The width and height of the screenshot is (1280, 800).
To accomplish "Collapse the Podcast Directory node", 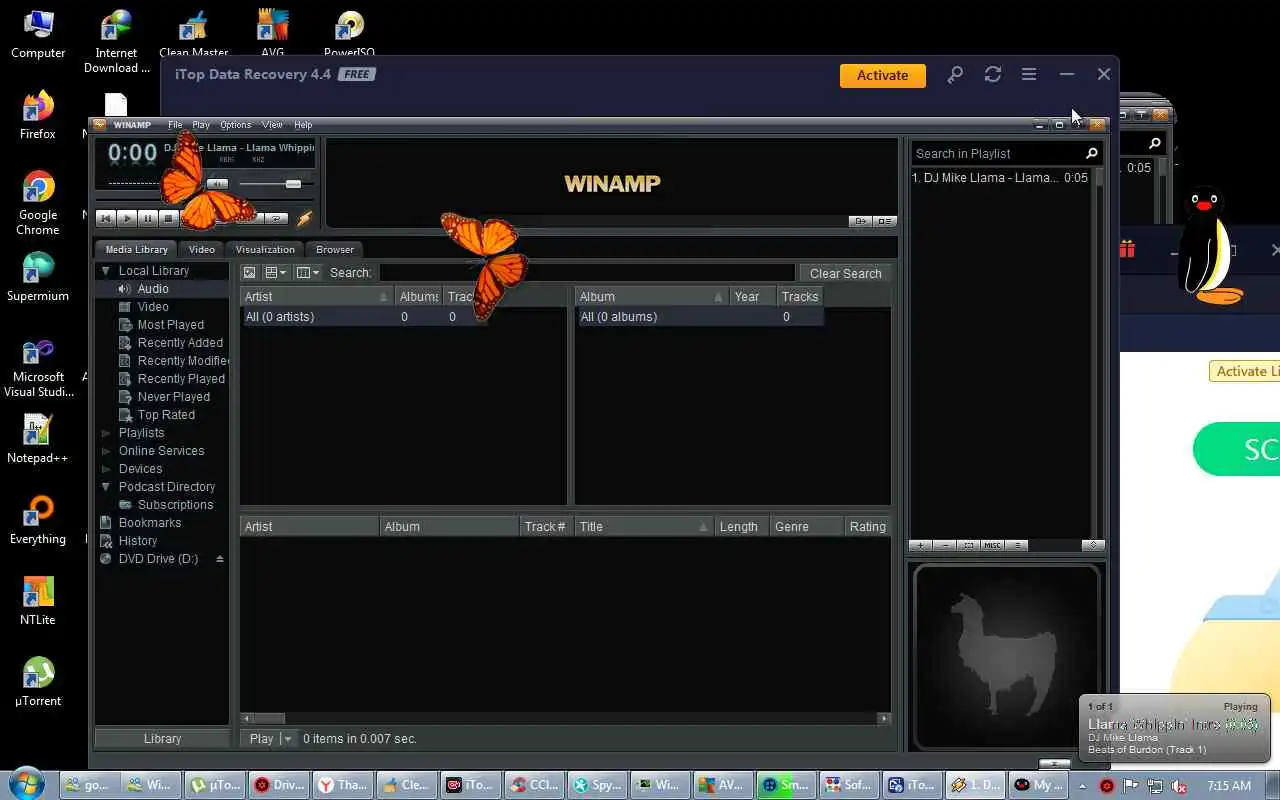I will (x=105, y=487).
